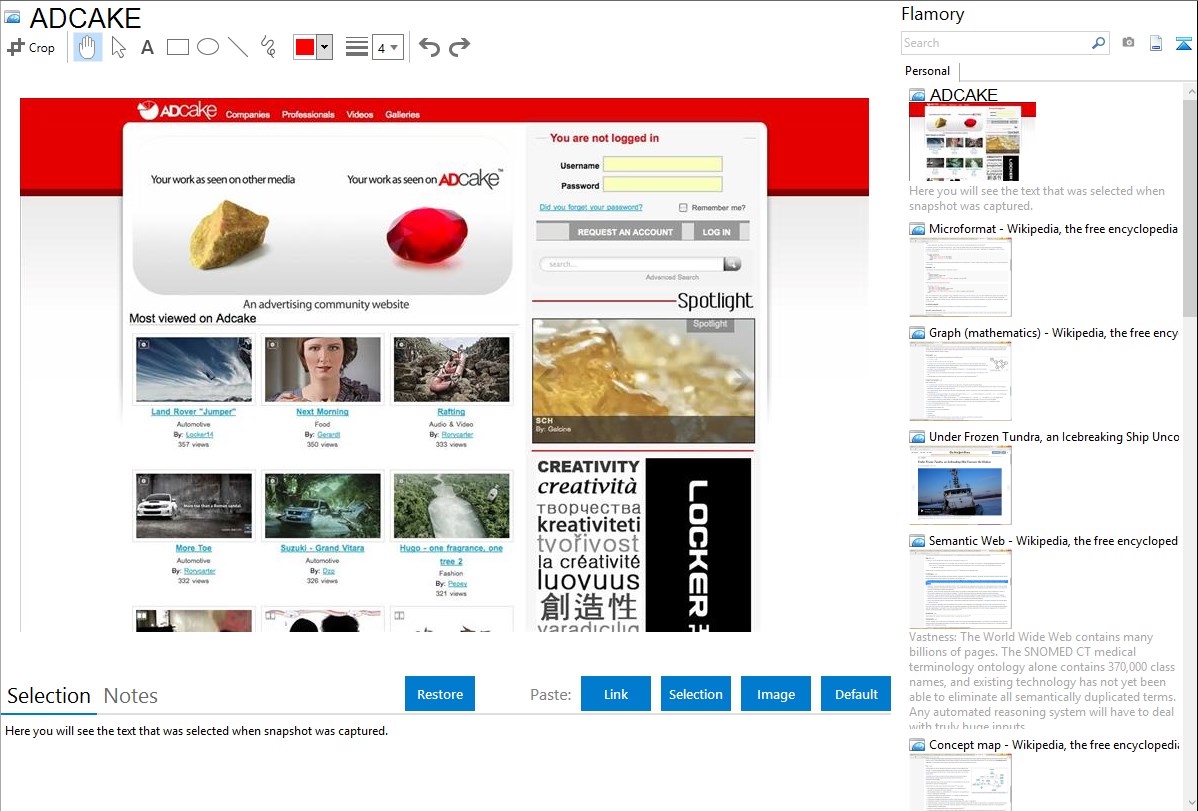This screenshot has height=811, width=1198.
Task: Open the Under Frozen Tundra snapshot thumbnail
Action: pyautogui.click(x=960, y=485)
